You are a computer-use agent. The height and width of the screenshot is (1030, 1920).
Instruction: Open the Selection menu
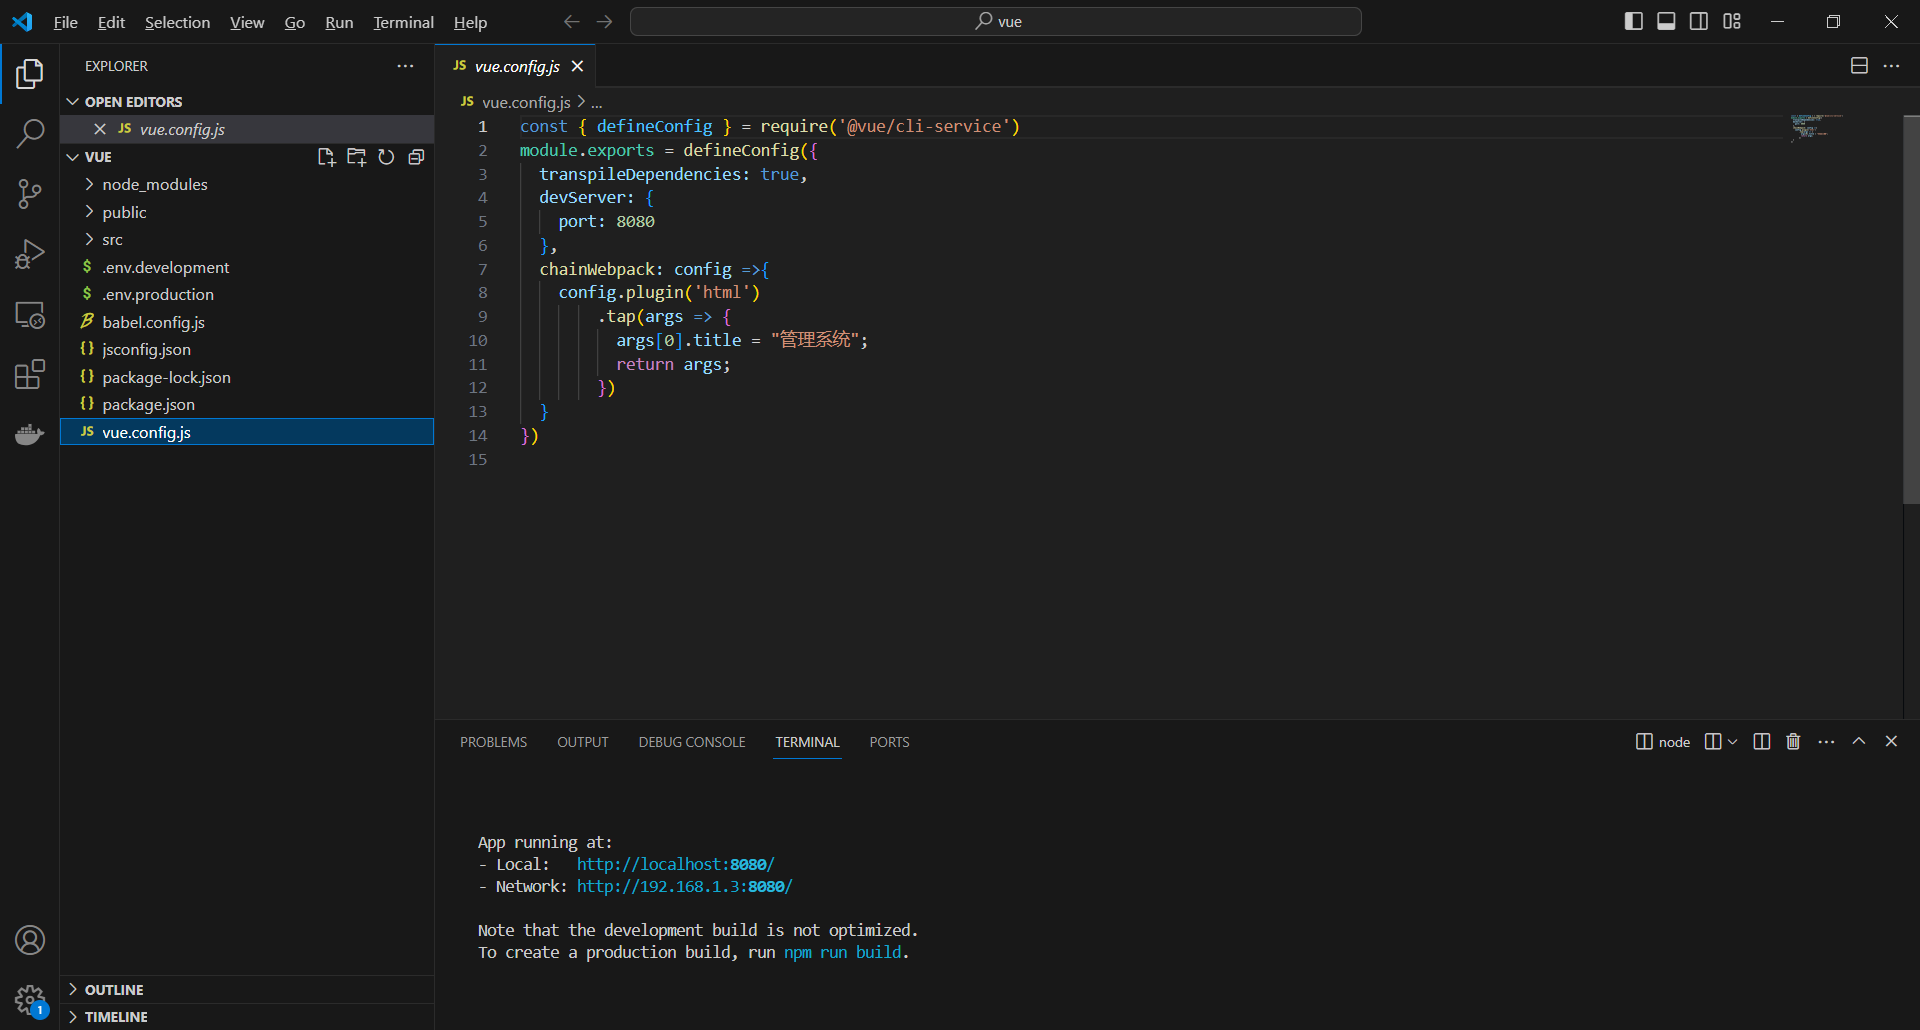177,22
